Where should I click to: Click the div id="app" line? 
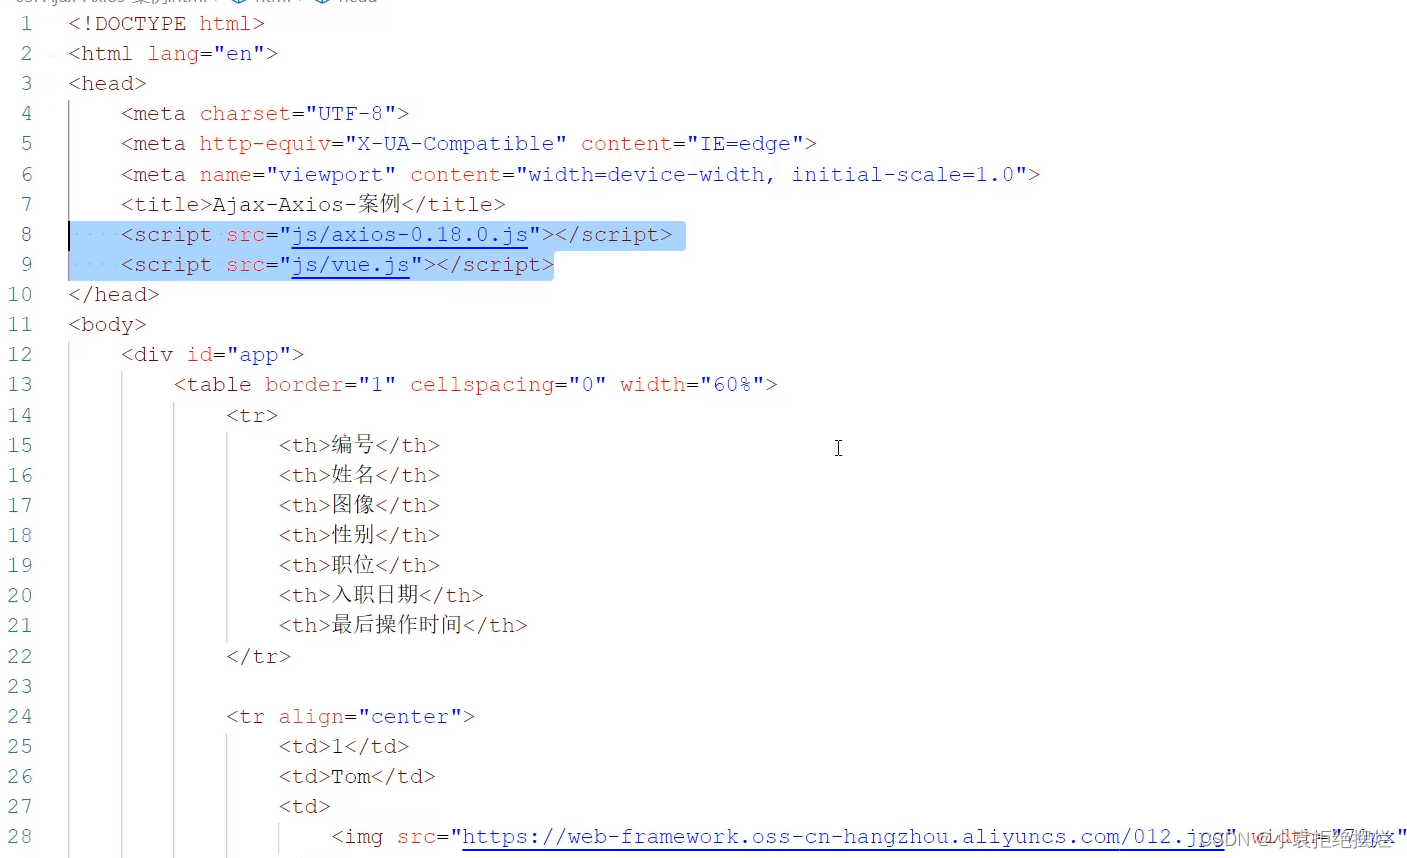[x=212, y=355]
